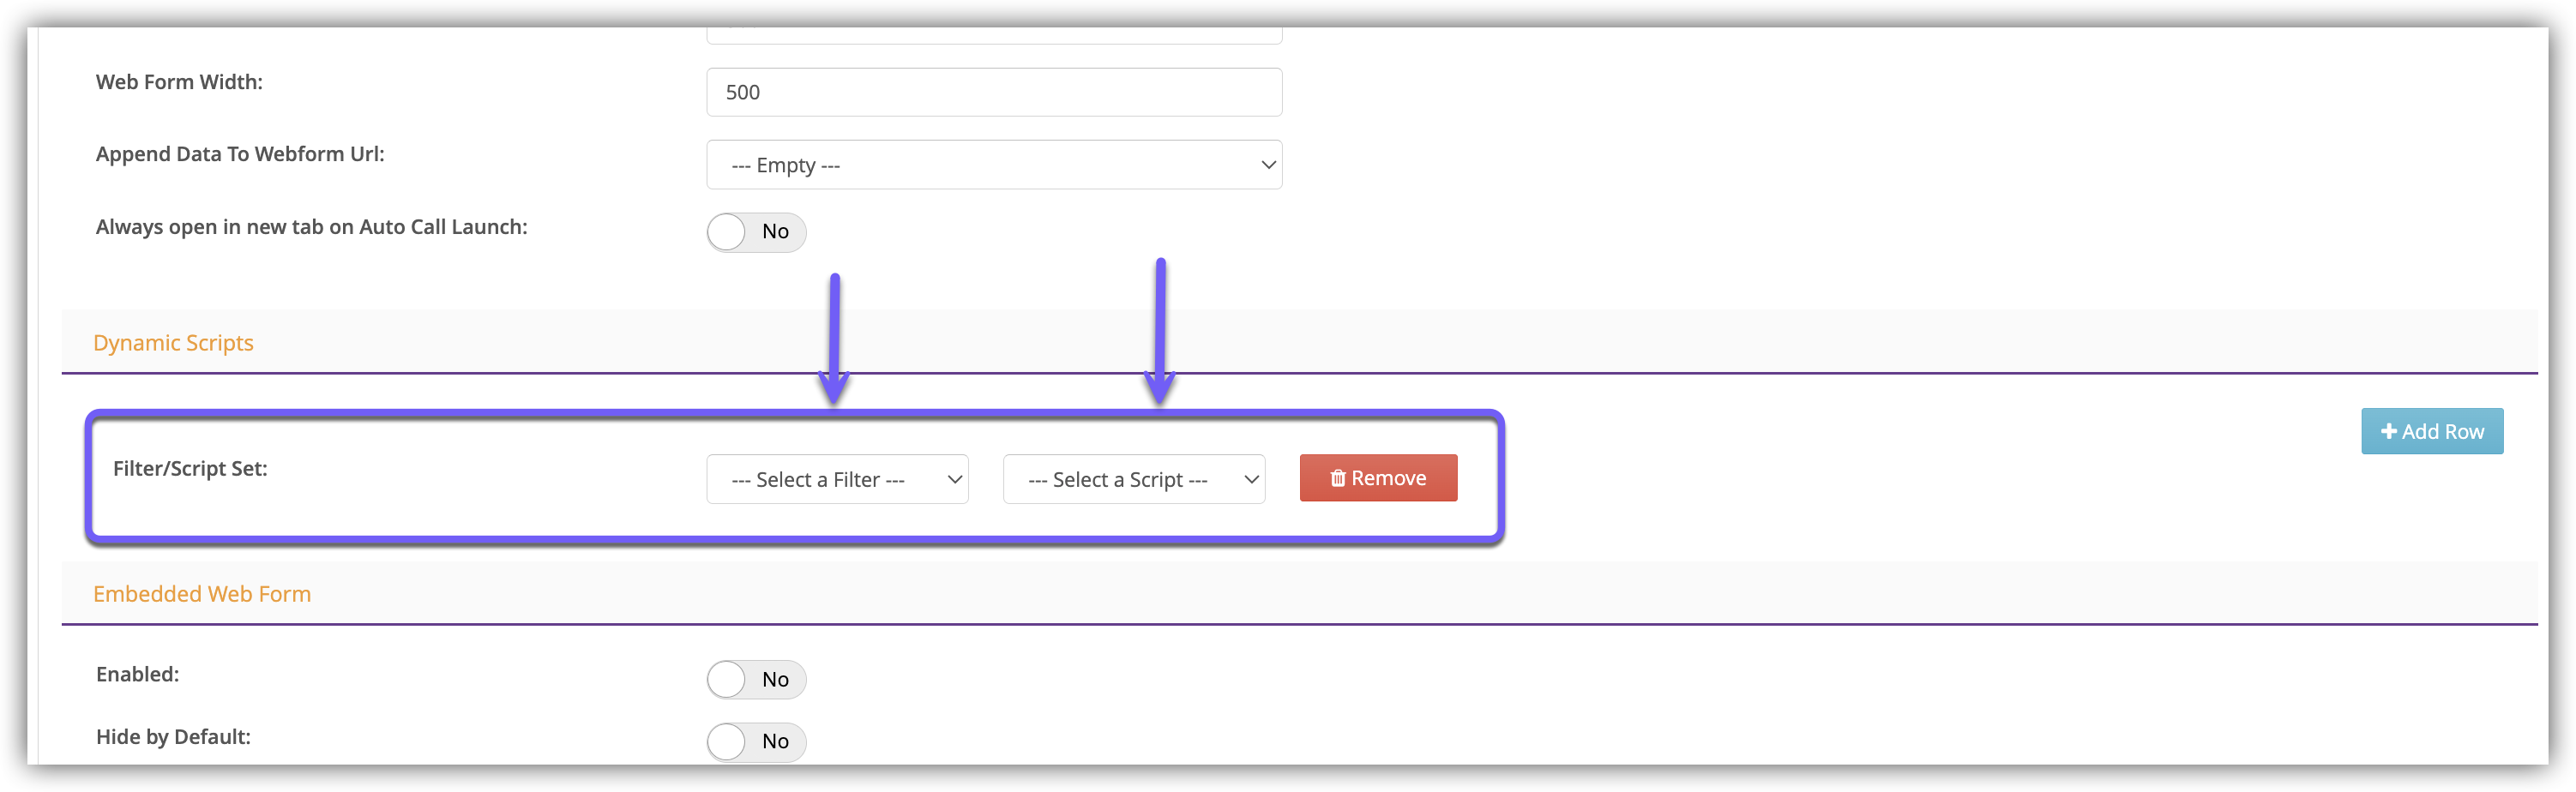Image resolution: width=2576 pixels, height=792 pixels.
Task: Enable the Embedded Web Form Enabled switch
Action: [755, 680]
